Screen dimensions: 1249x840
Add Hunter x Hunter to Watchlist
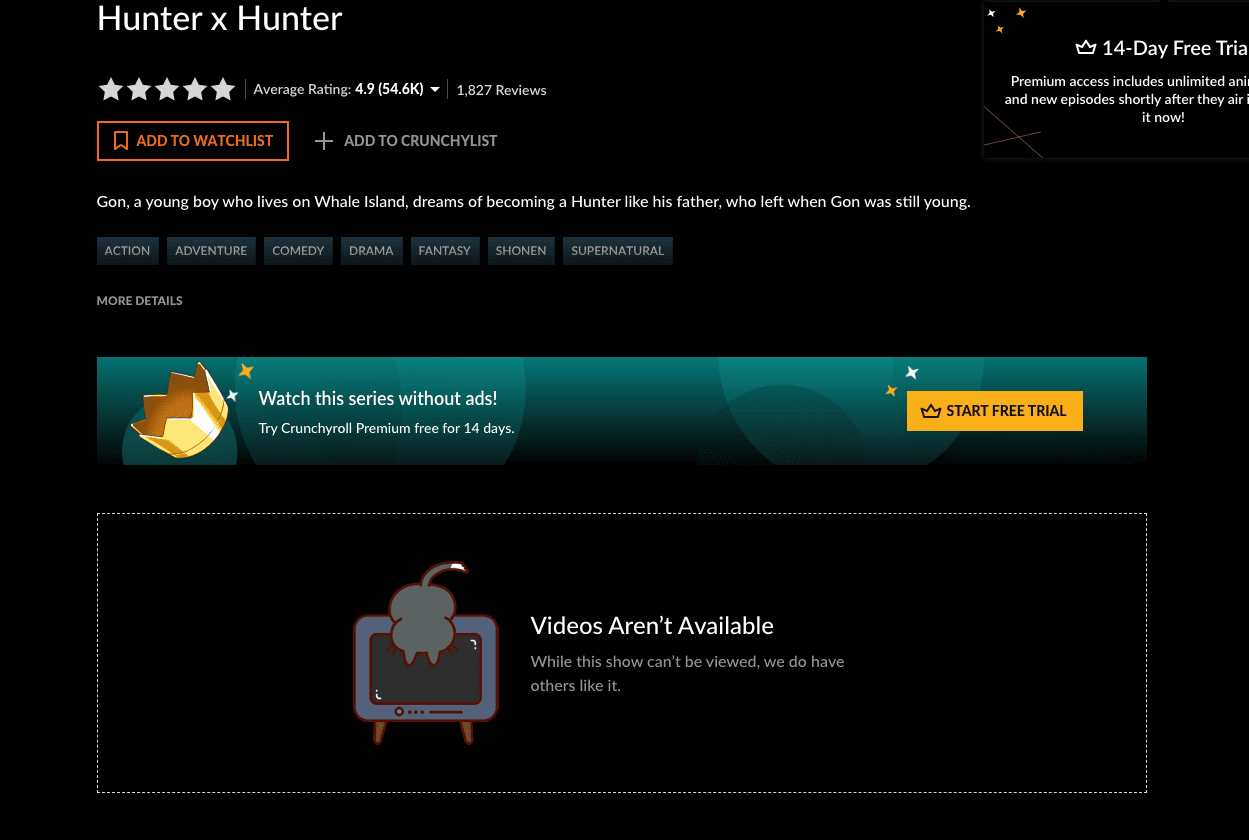coord(193,141)
